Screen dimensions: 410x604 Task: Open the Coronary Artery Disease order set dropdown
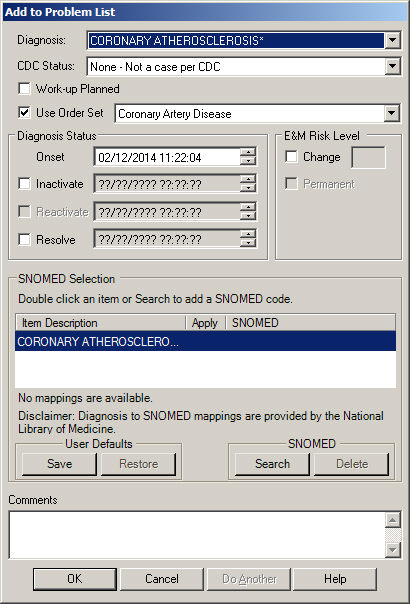392,113
